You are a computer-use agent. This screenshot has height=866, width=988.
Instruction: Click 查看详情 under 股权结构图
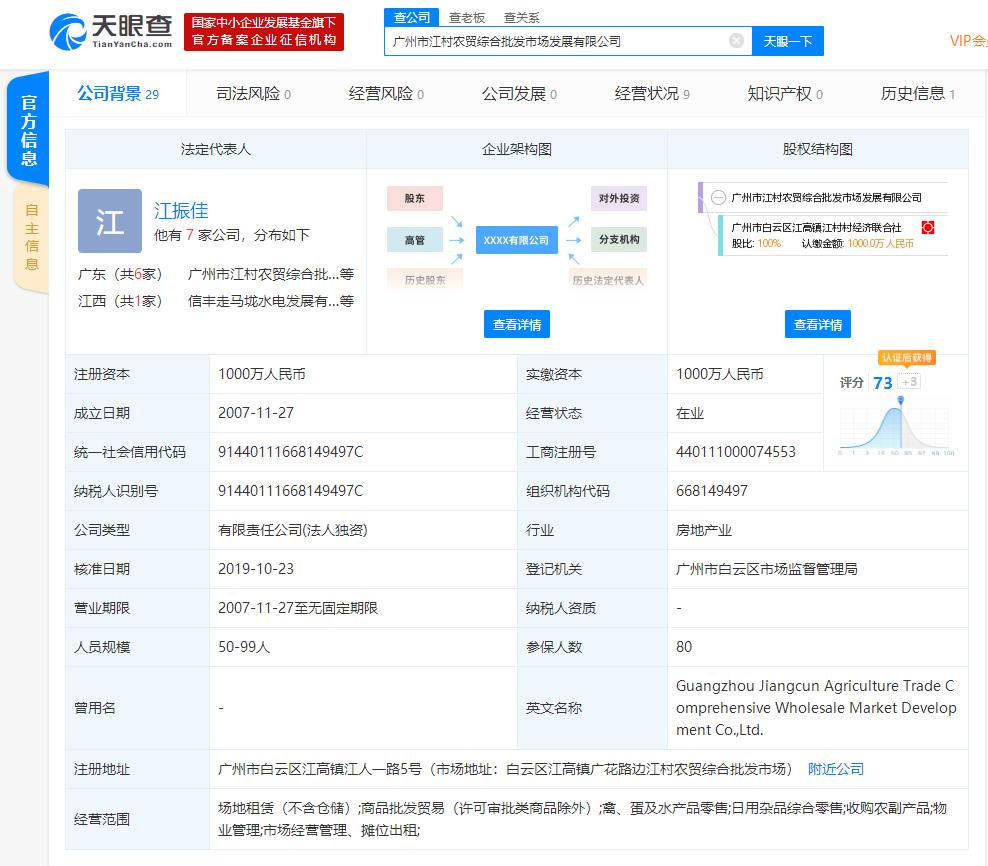click(818, 324)
